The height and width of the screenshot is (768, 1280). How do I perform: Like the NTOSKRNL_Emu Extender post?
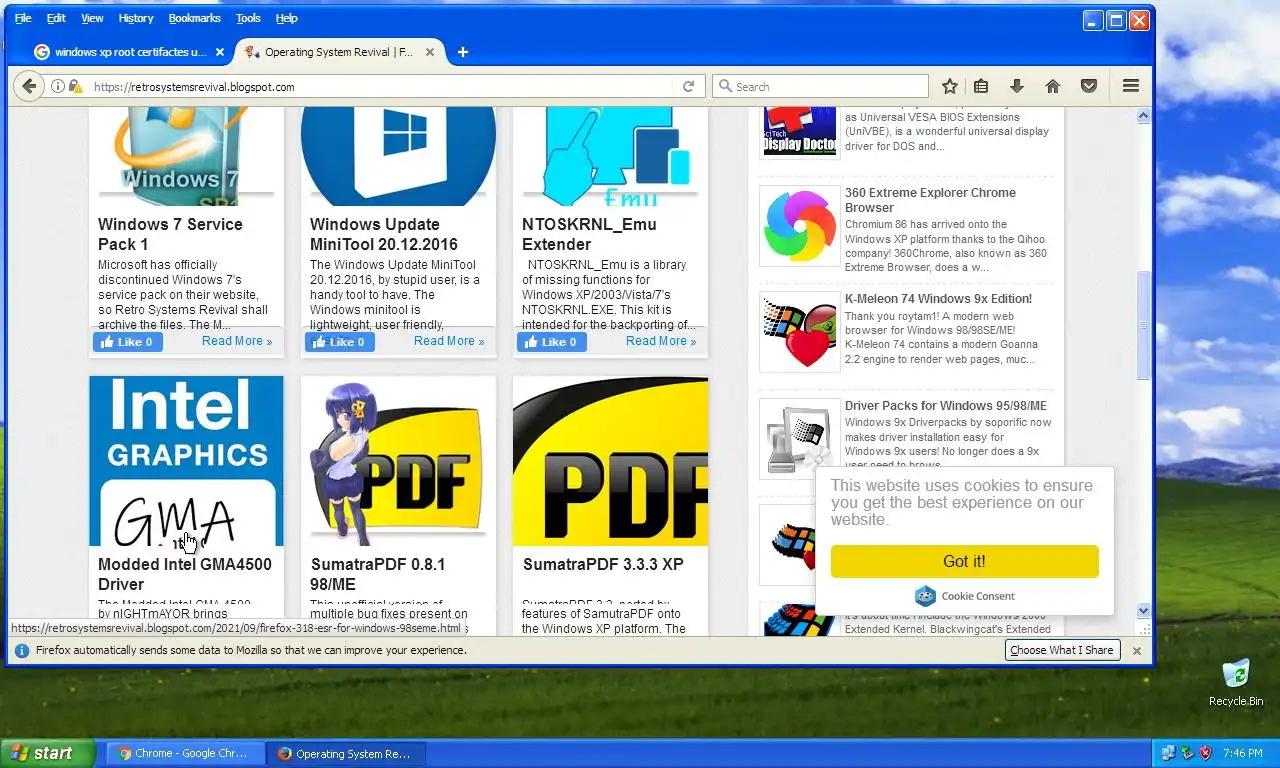click(x=552, y=342)
